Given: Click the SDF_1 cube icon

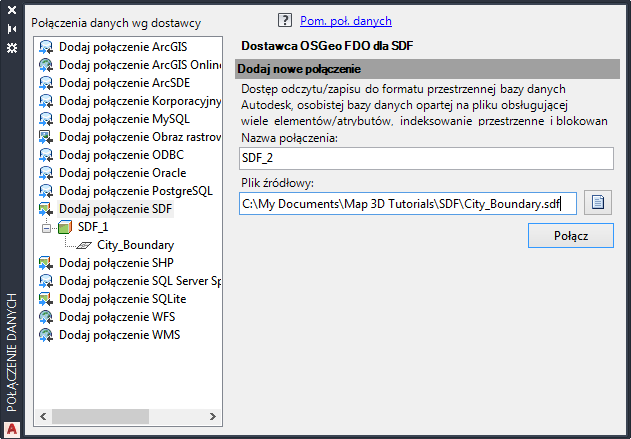Looking at the screenshot, I should coord(65,227).
